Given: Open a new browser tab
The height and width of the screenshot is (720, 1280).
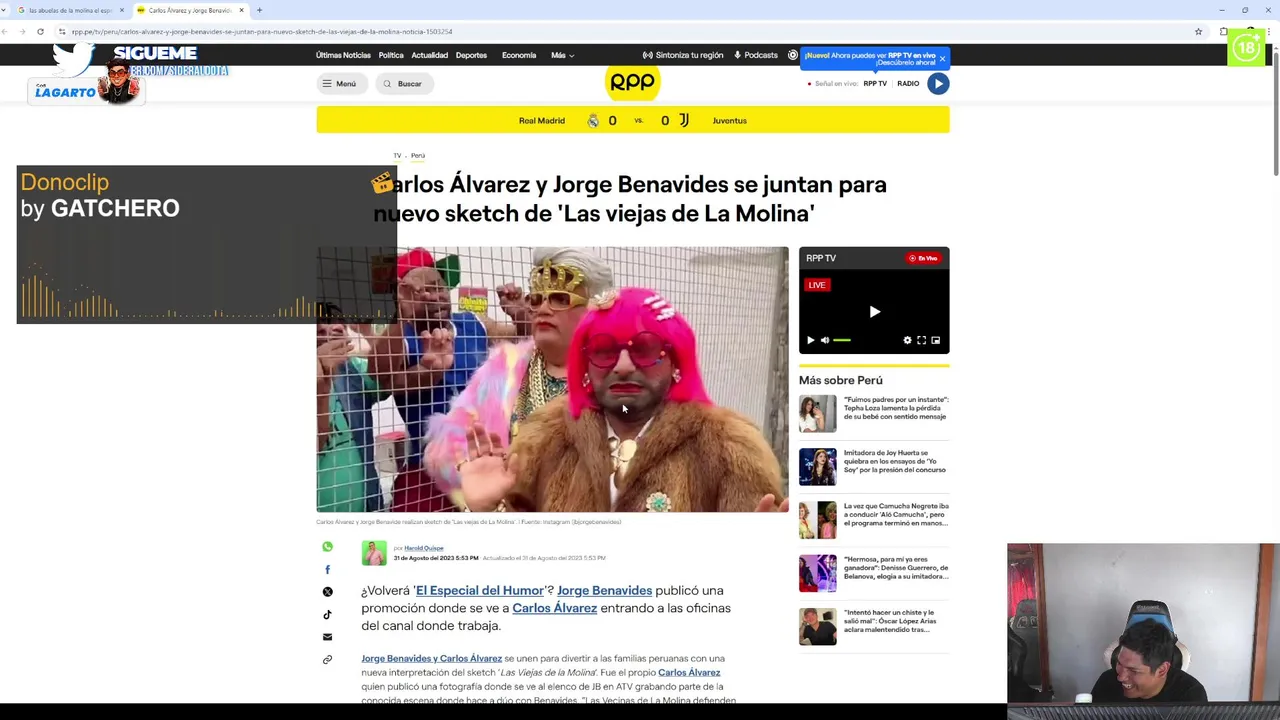Looking at the screenshot, I should pos(259,10).
